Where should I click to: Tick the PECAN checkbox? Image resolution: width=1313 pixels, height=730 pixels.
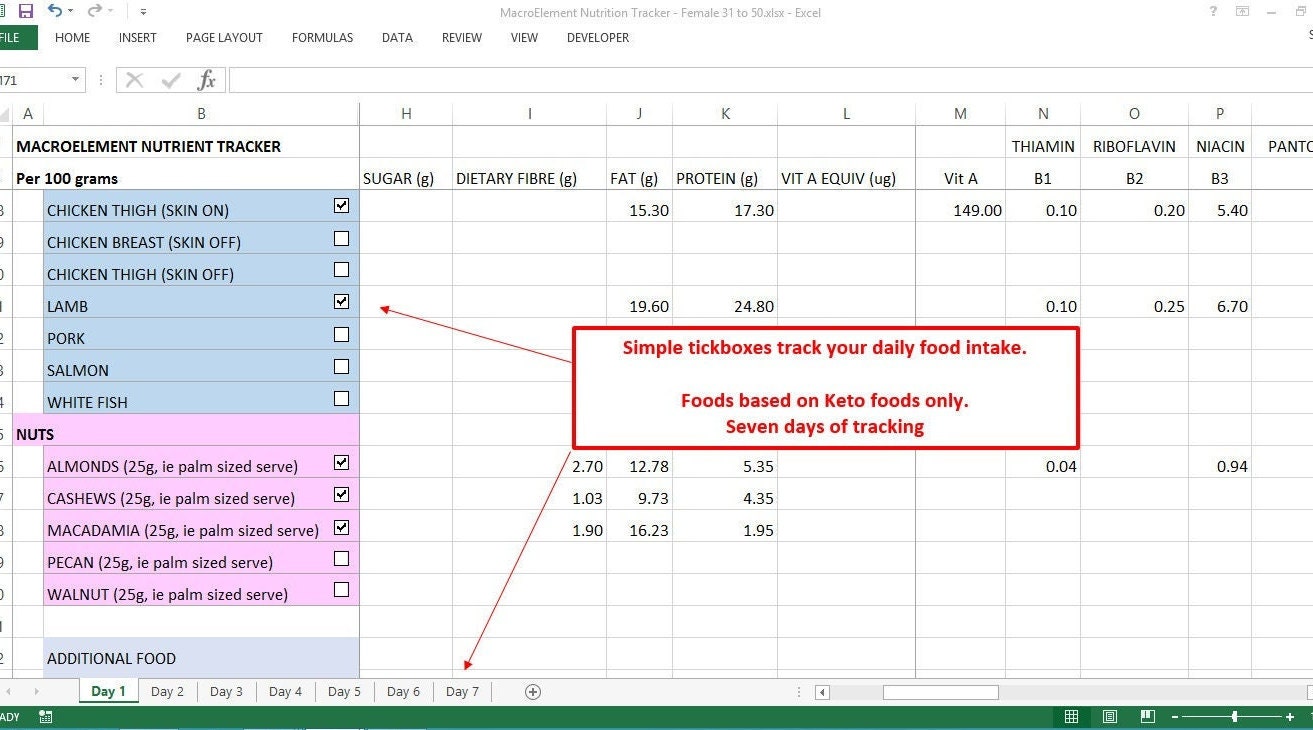click(x=341, y=558)
